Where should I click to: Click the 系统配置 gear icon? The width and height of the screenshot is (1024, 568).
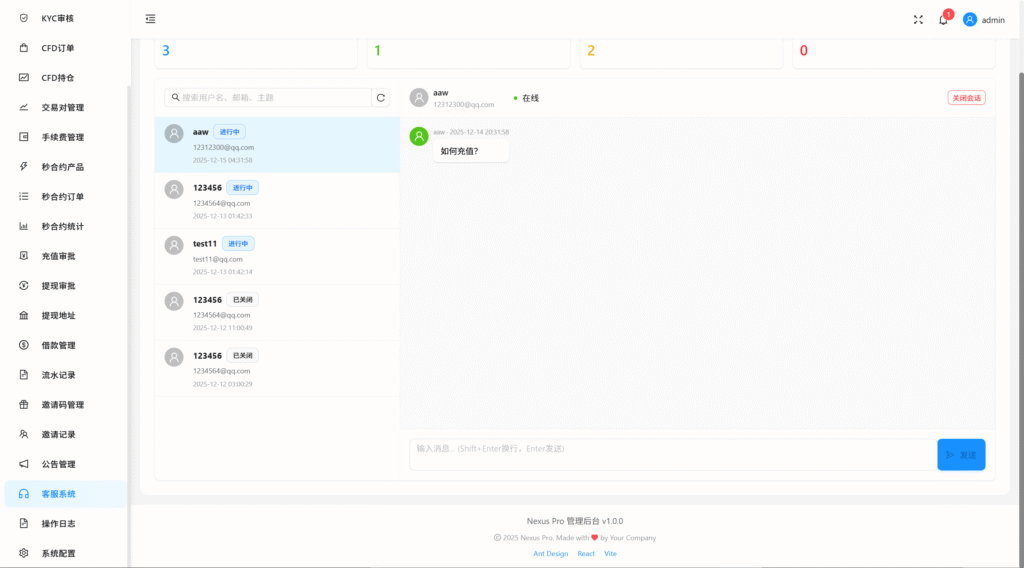24,553
